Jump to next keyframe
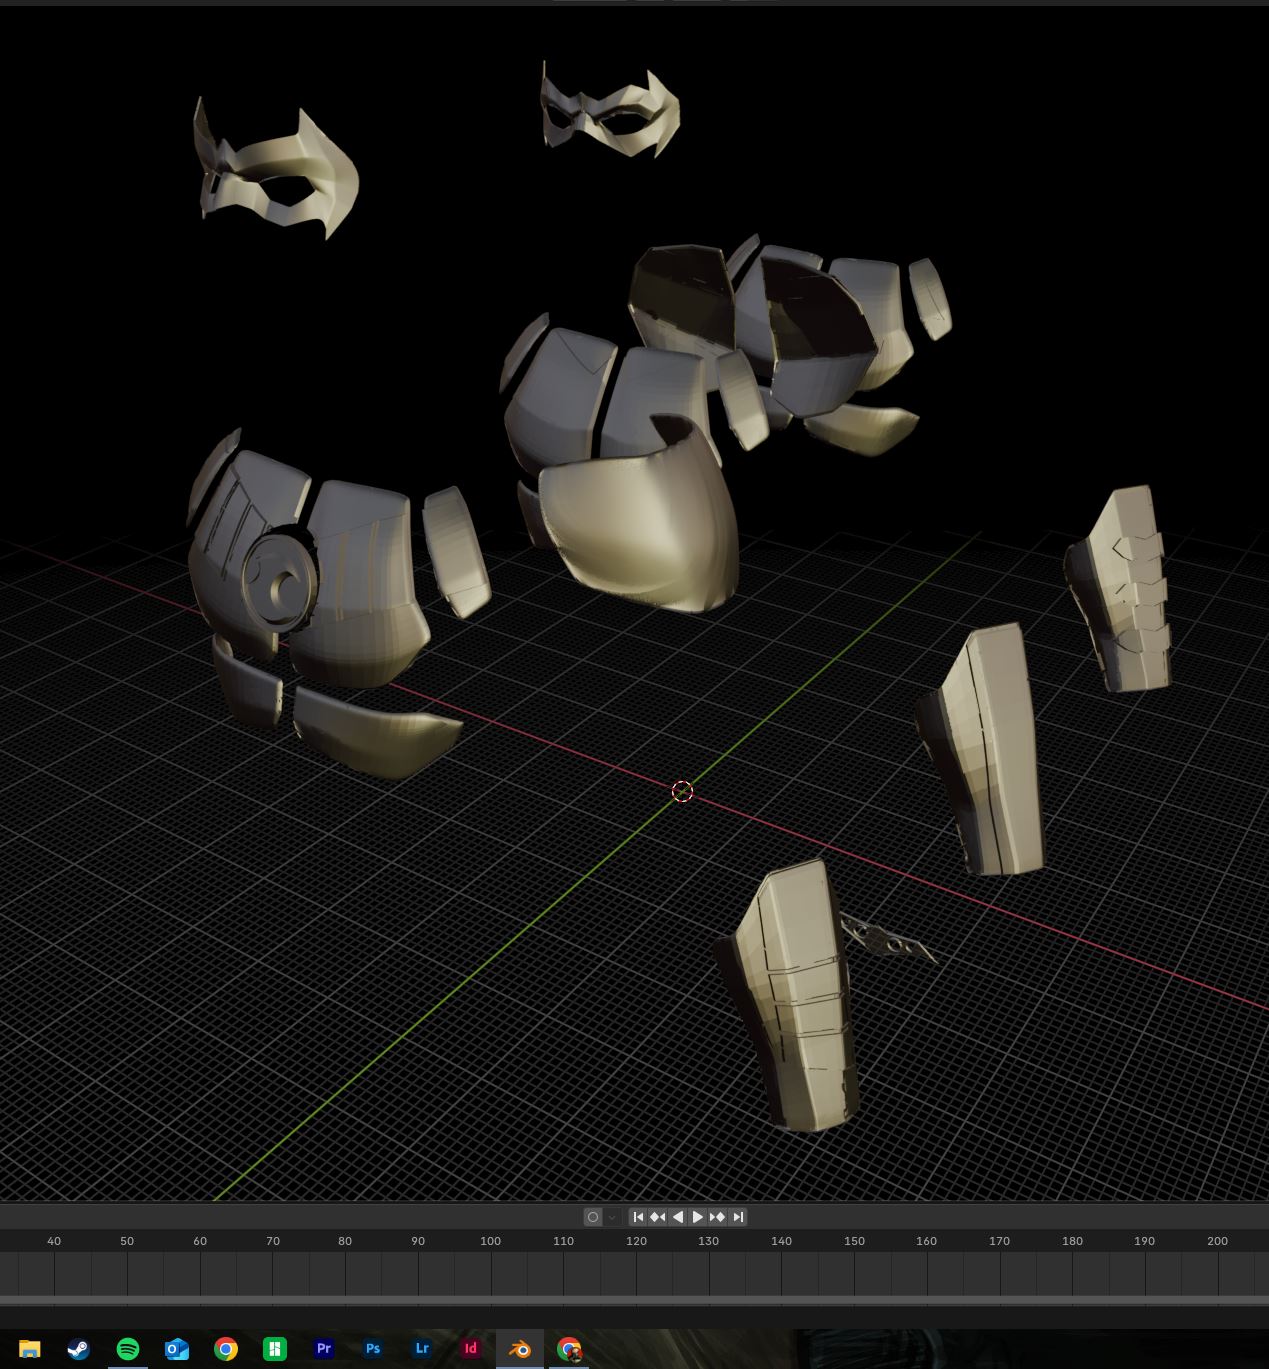The width and height of the screenshot is (1269, 1369). tap(717, 1217)
